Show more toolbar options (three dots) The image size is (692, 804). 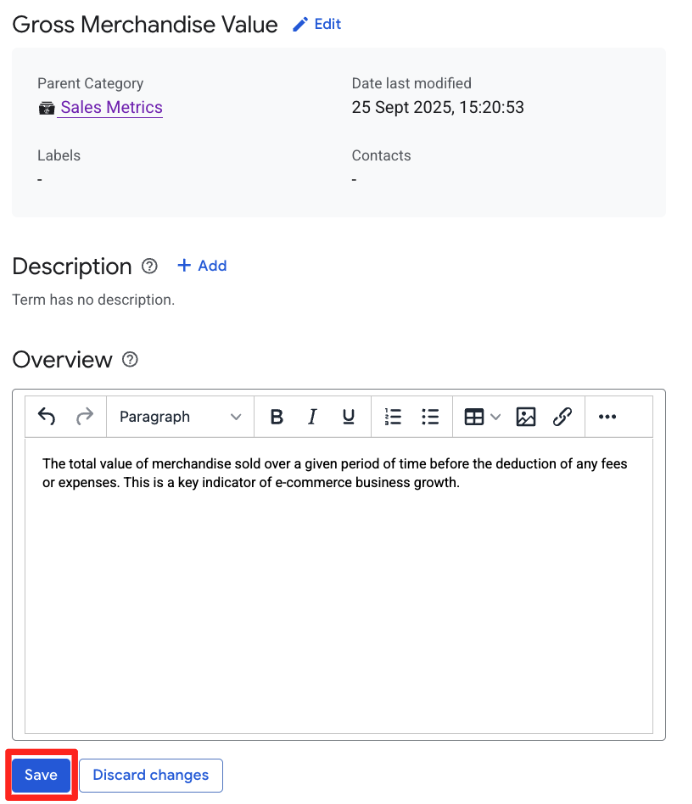click(607, 417)
